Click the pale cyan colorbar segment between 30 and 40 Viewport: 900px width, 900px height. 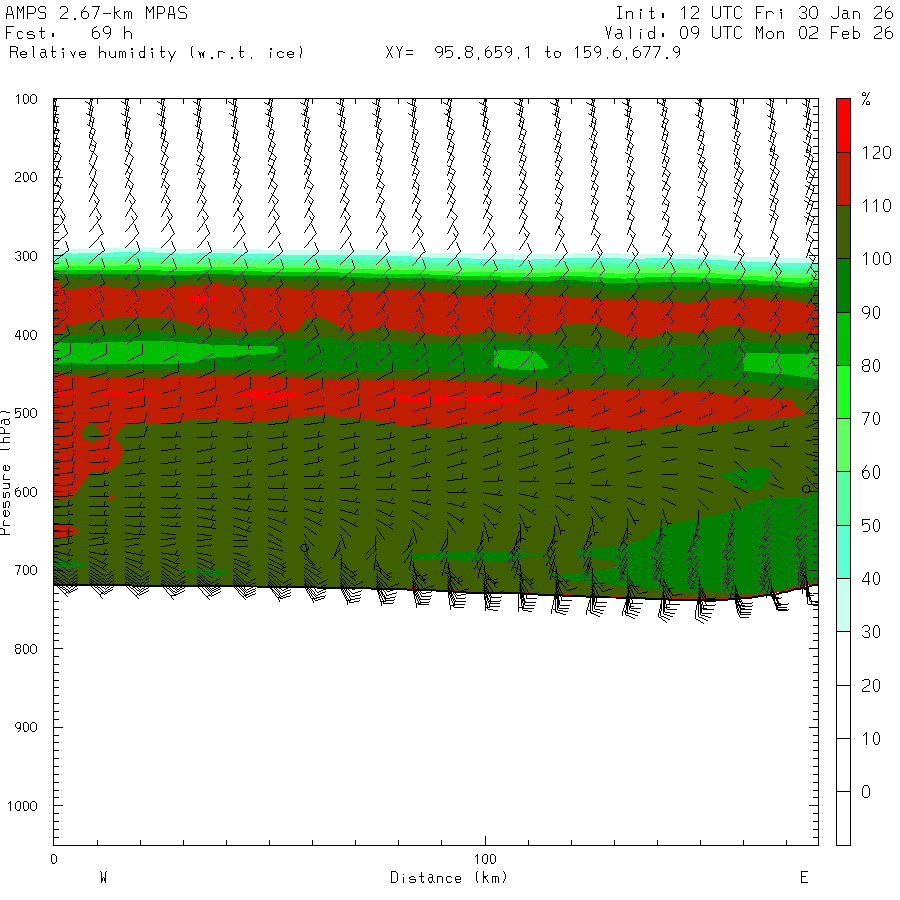[843, 605]
